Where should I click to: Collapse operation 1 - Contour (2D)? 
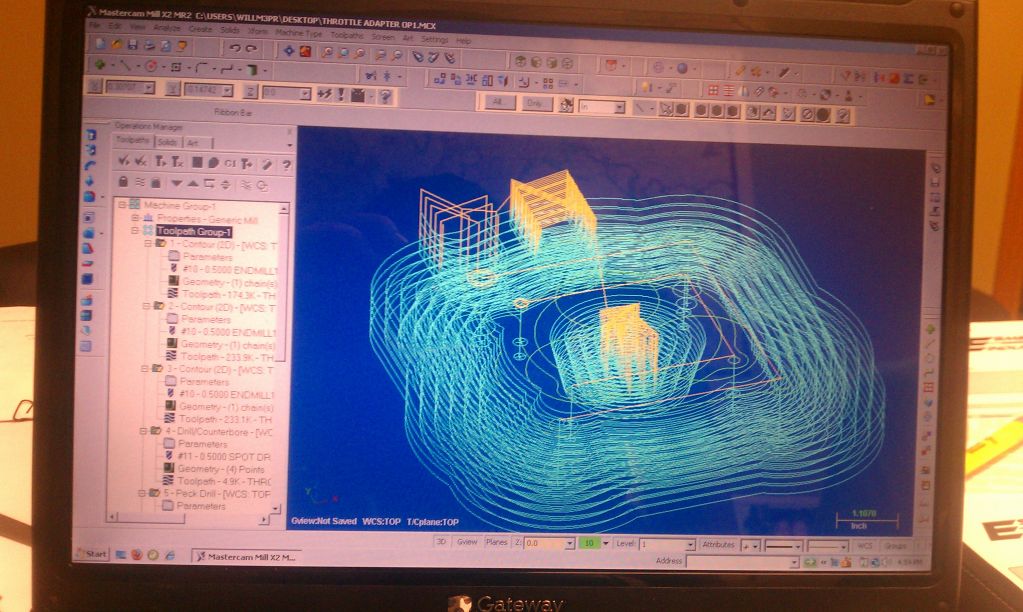(147, 243)
